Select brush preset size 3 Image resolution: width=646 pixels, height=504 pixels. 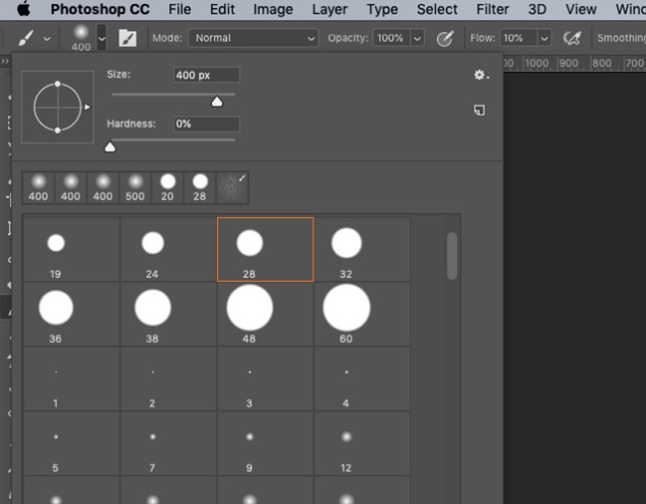pyautogui.click(x=265, y=379)
